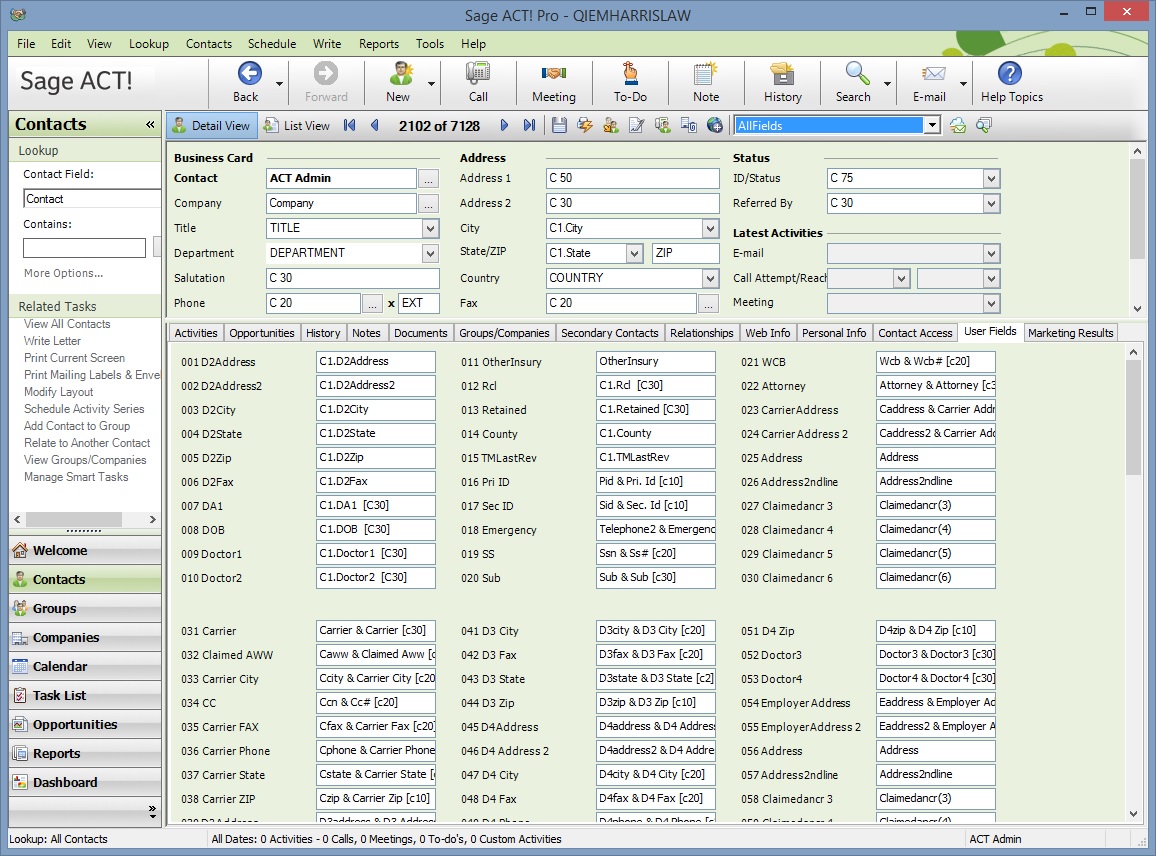Click the Manage Smart Tasks link
Image resolution: width=1156 pixels, height=856 pixels.
tap(76, 477)
